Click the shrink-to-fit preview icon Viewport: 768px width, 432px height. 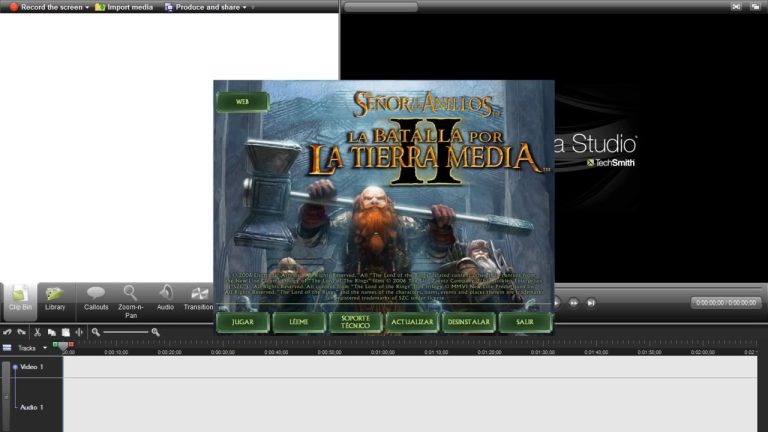coord(736,6)
